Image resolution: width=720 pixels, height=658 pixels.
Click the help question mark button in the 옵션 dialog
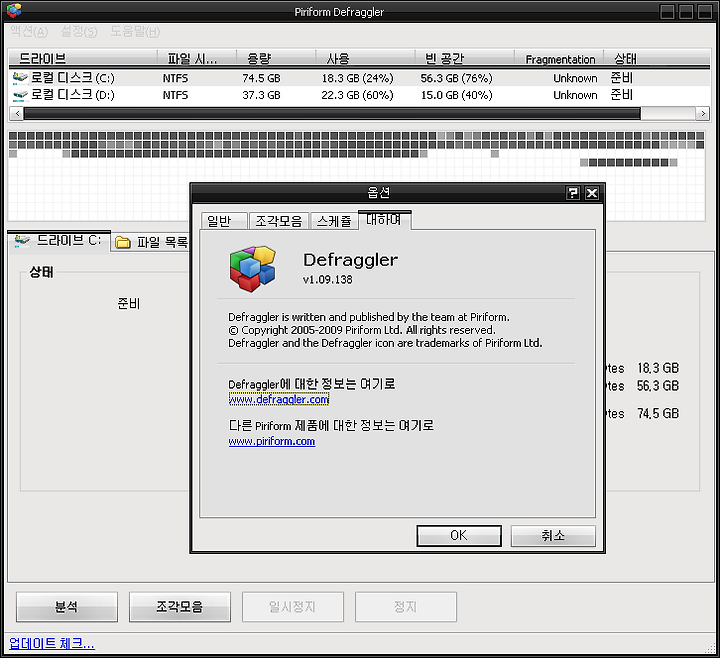point(573,193)
